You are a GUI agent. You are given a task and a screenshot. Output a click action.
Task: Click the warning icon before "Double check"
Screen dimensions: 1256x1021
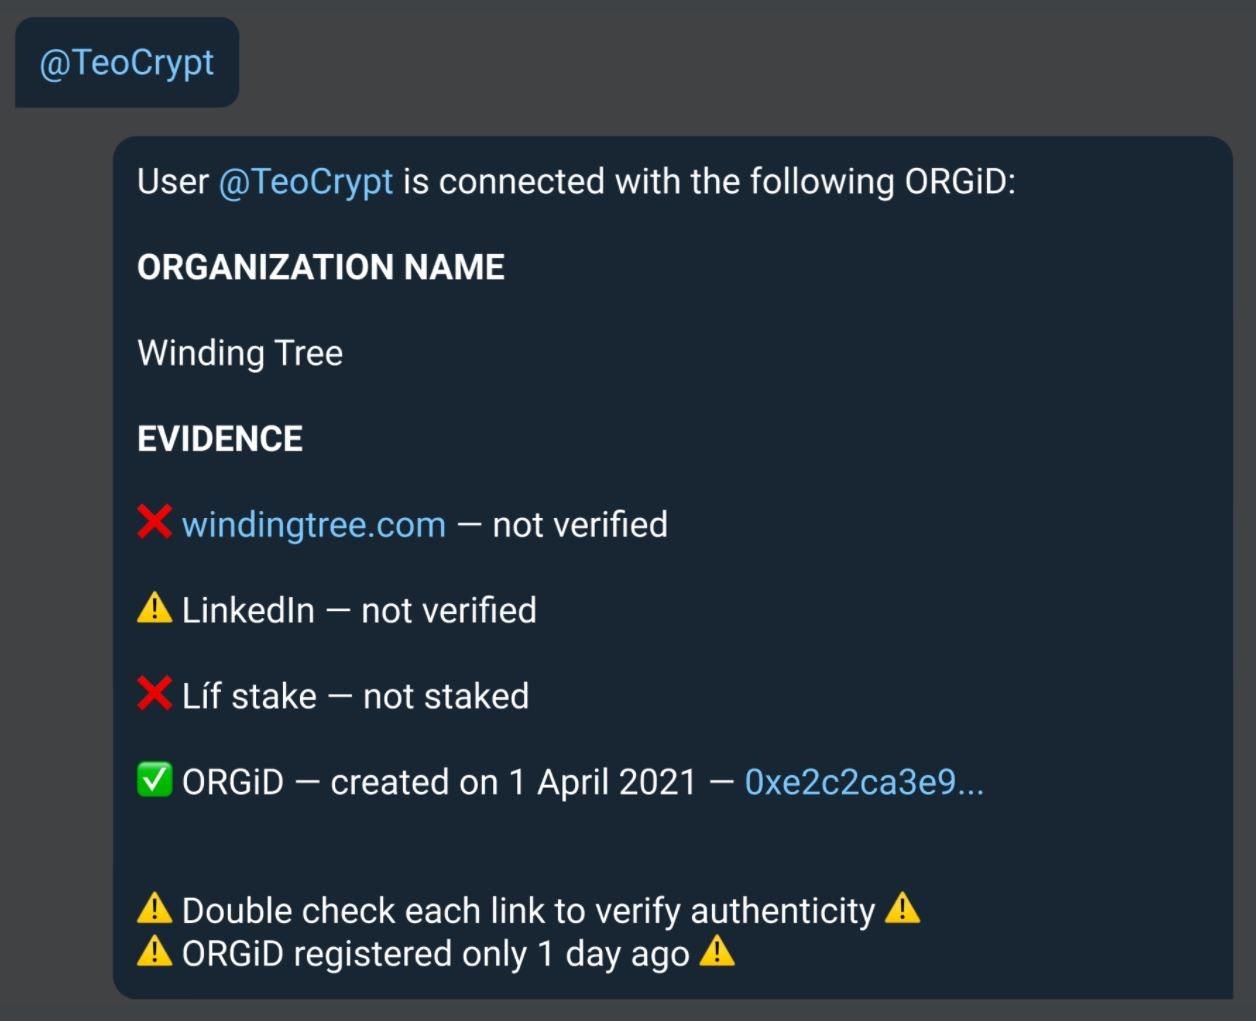pyautogui.click(x=154, y=909)
